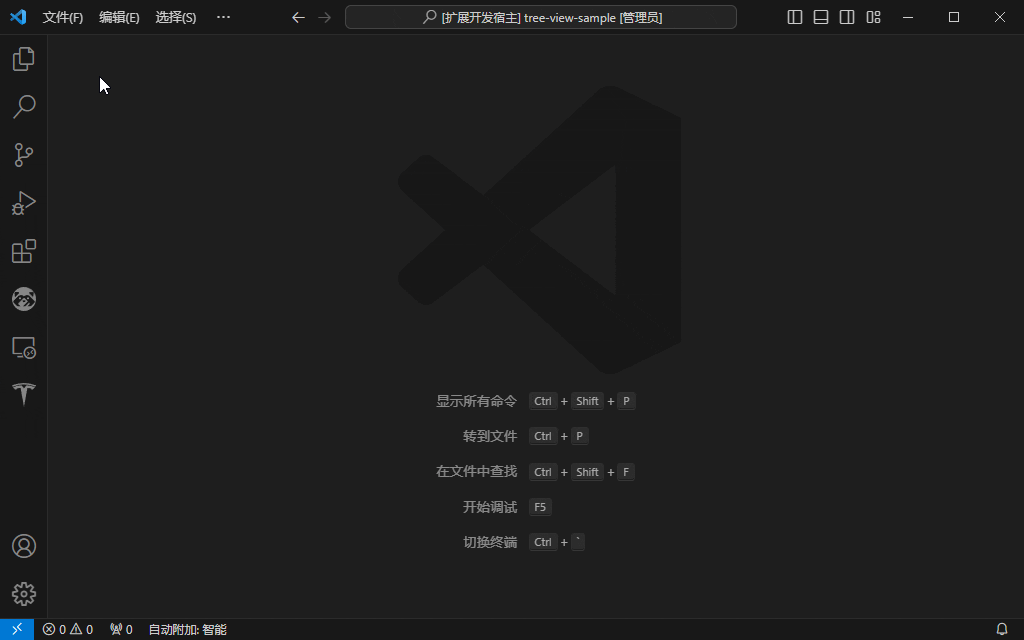The image size is (1024, 640).
Task: Click the Tesla logo icon in activity bar
Action: coord(23,394)
